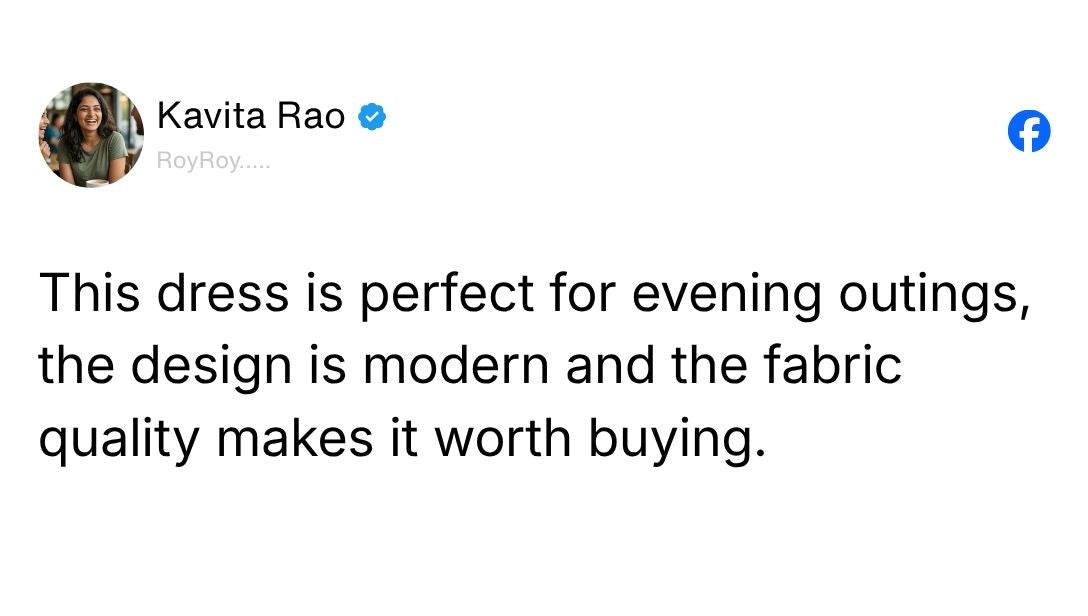Click the RoyRoy..... subtitle text
The width and height of the screenshot is (1088, 616).
[x=213, y=161]
